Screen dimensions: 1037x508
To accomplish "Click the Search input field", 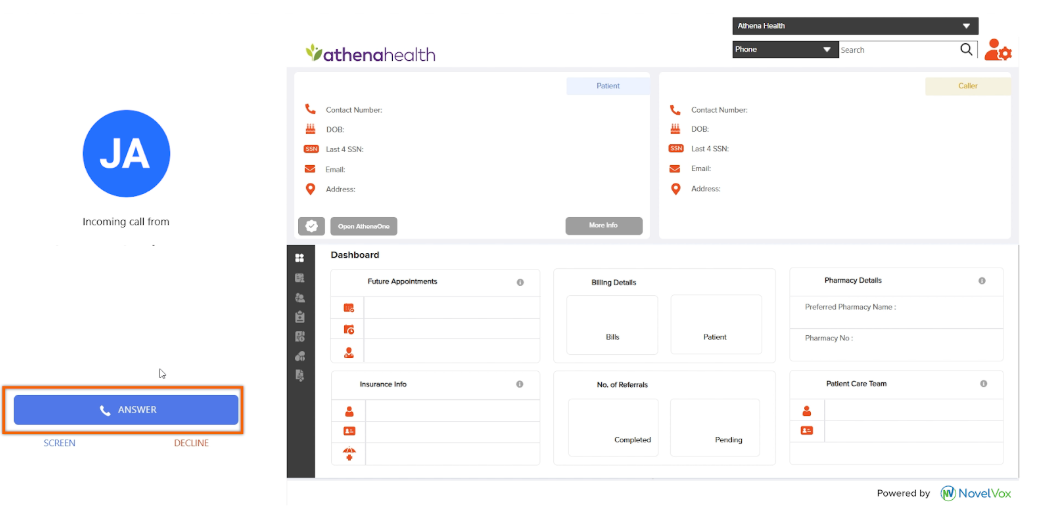I will (897, 50).
